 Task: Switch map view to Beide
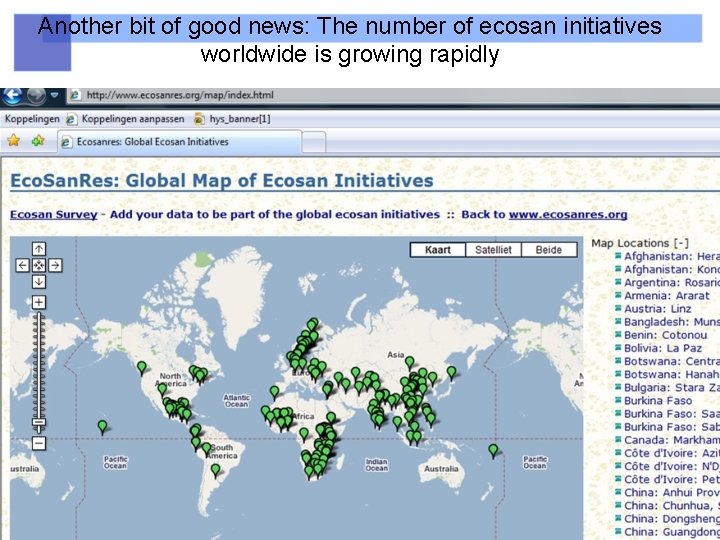pyautogui.click(x=549, y=250)
